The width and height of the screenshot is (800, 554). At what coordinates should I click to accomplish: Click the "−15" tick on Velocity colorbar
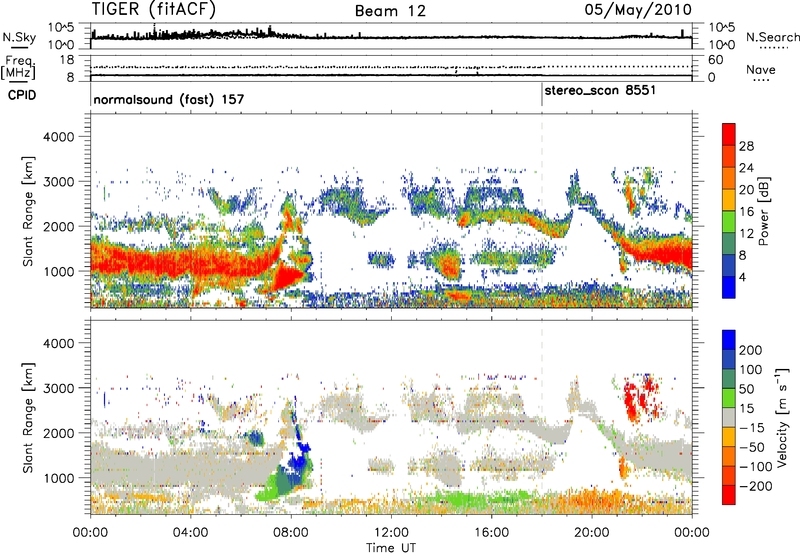click(752, 428)
